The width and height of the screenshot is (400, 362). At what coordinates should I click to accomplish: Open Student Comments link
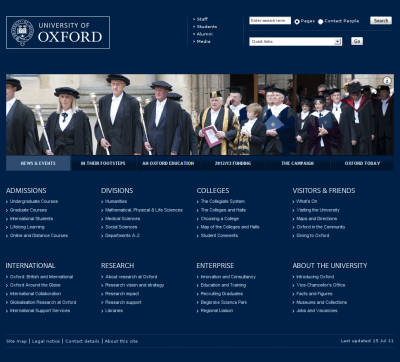219,235
